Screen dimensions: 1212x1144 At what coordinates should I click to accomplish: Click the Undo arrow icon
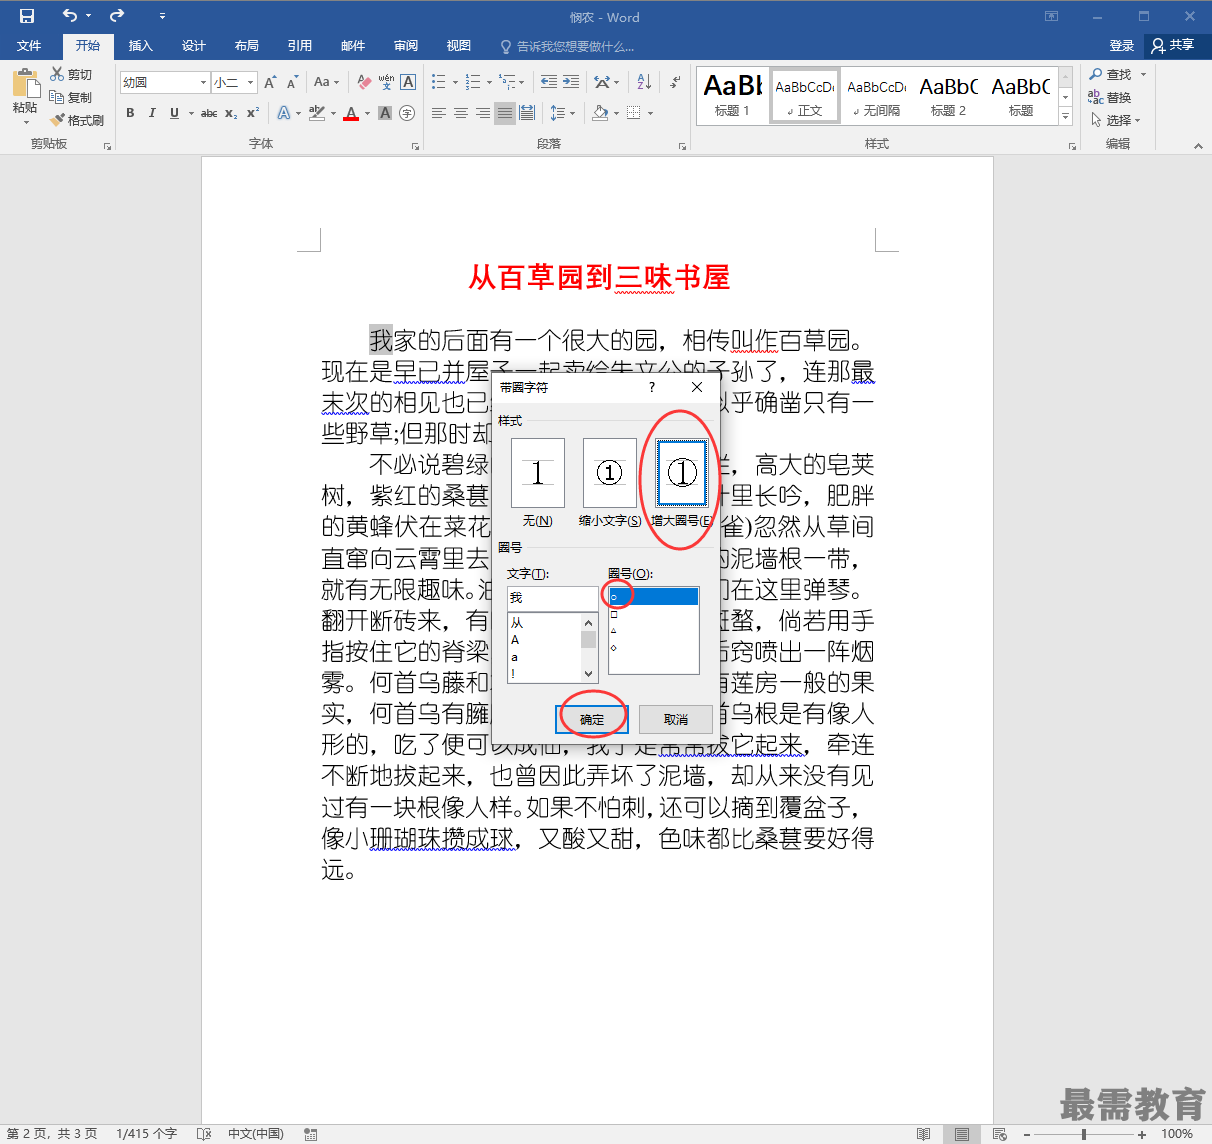[69, 16]
